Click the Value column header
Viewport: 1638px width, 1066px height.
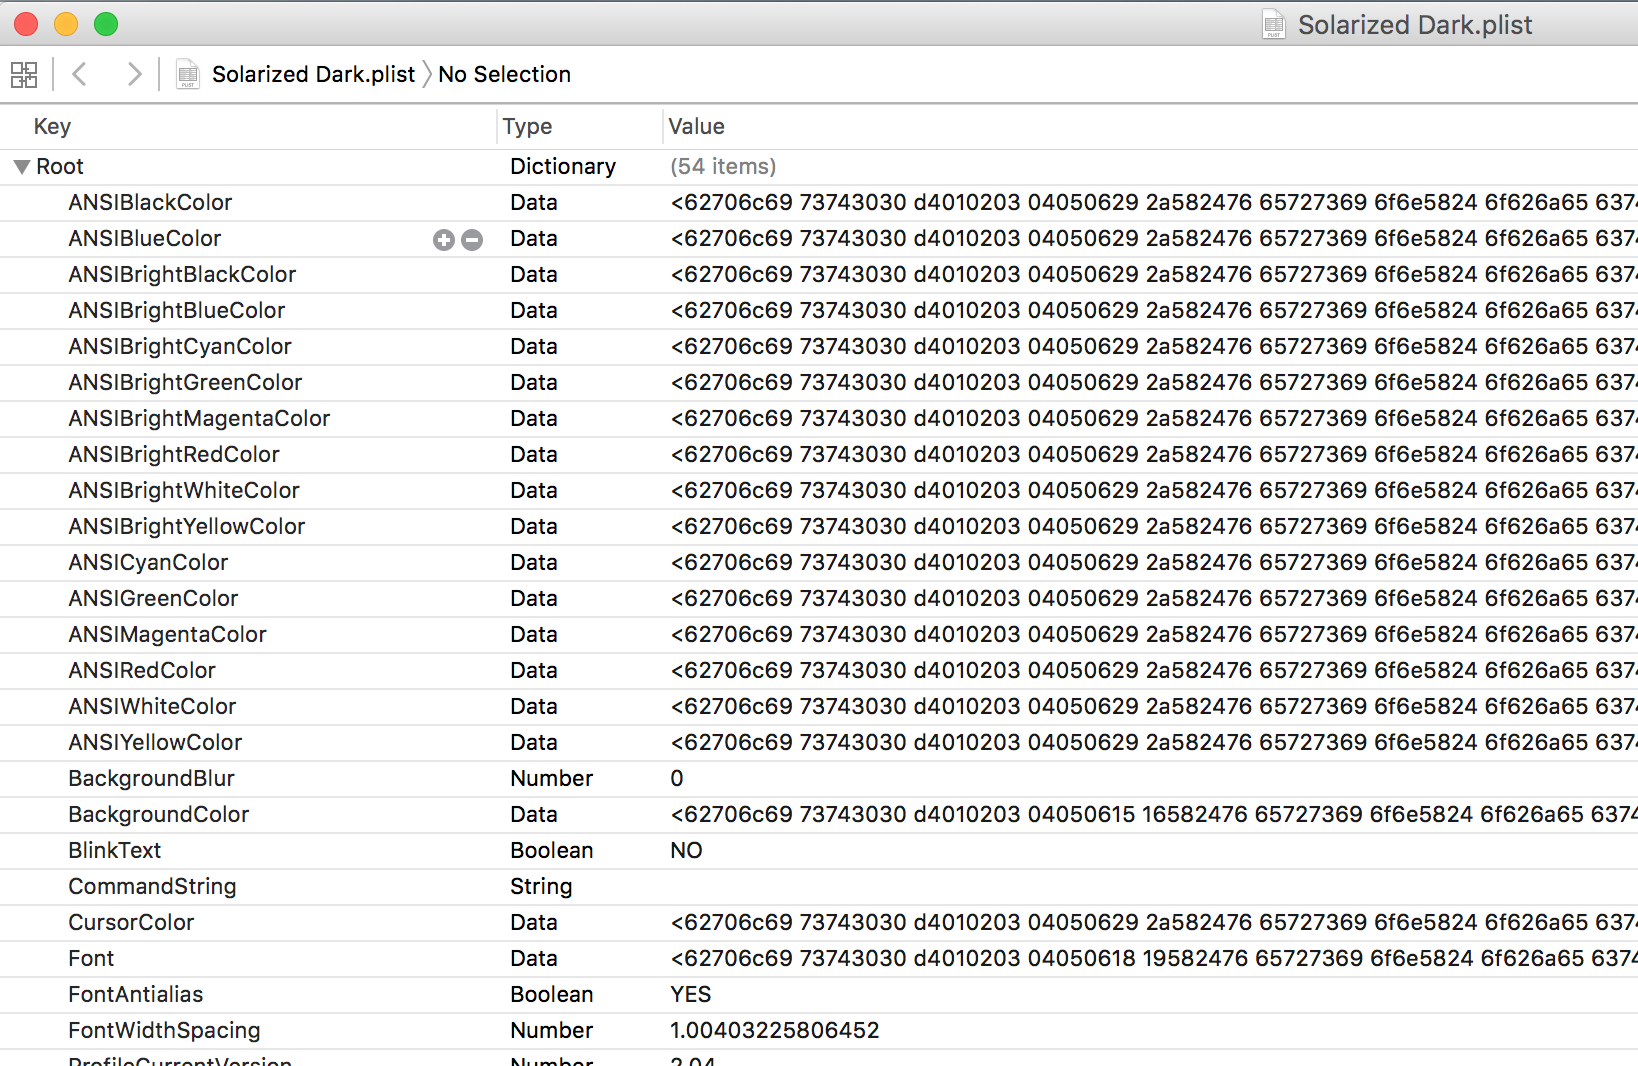(x=696, y=126)
